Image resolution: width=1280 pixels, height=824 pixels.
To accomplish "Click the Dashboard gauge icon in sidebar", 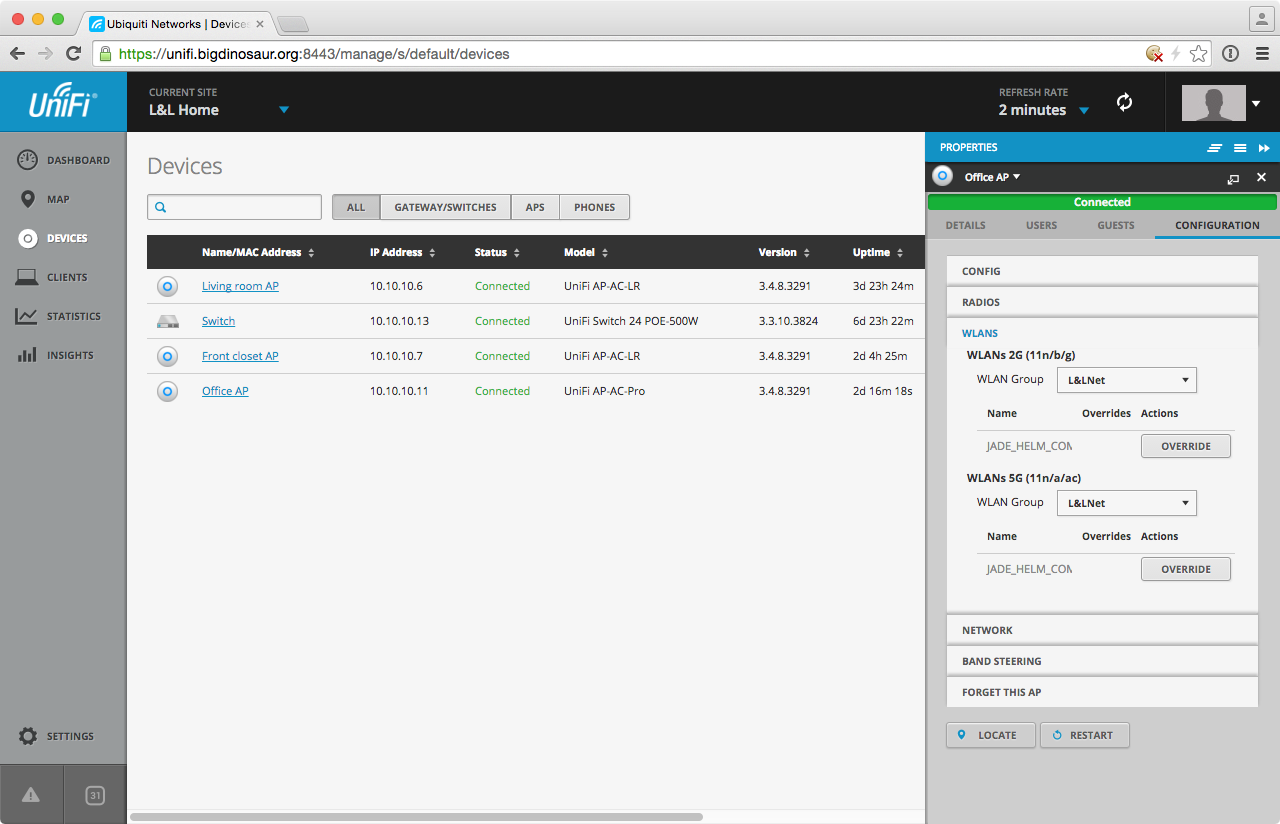I will (28, 160).
